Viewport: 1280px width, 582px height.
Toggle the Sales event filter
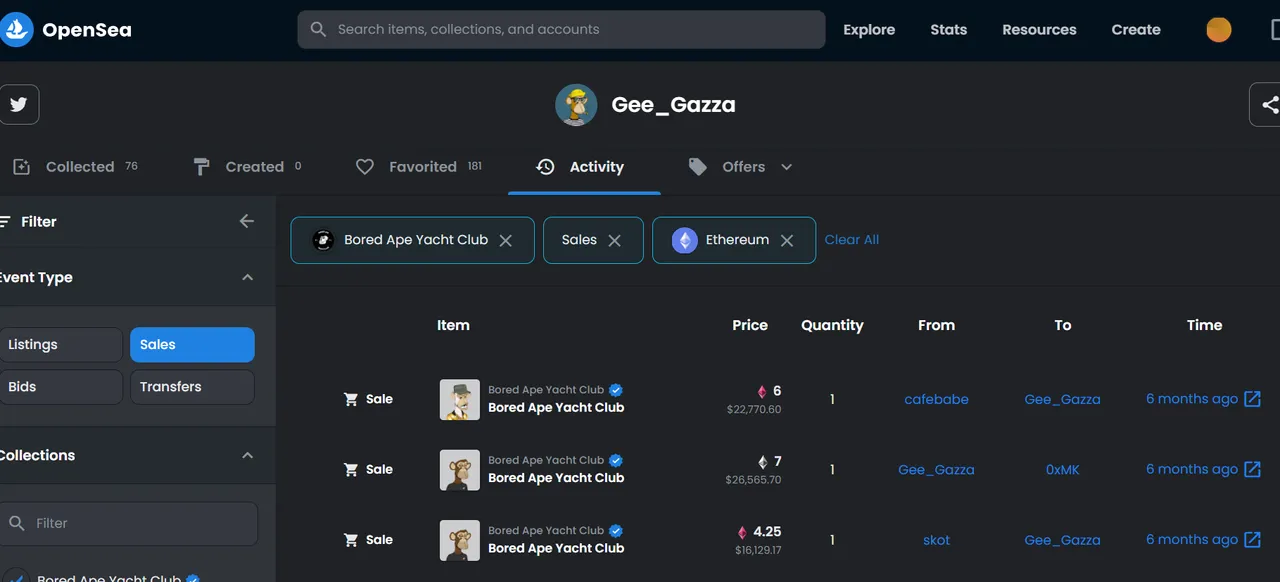(192, 345)
